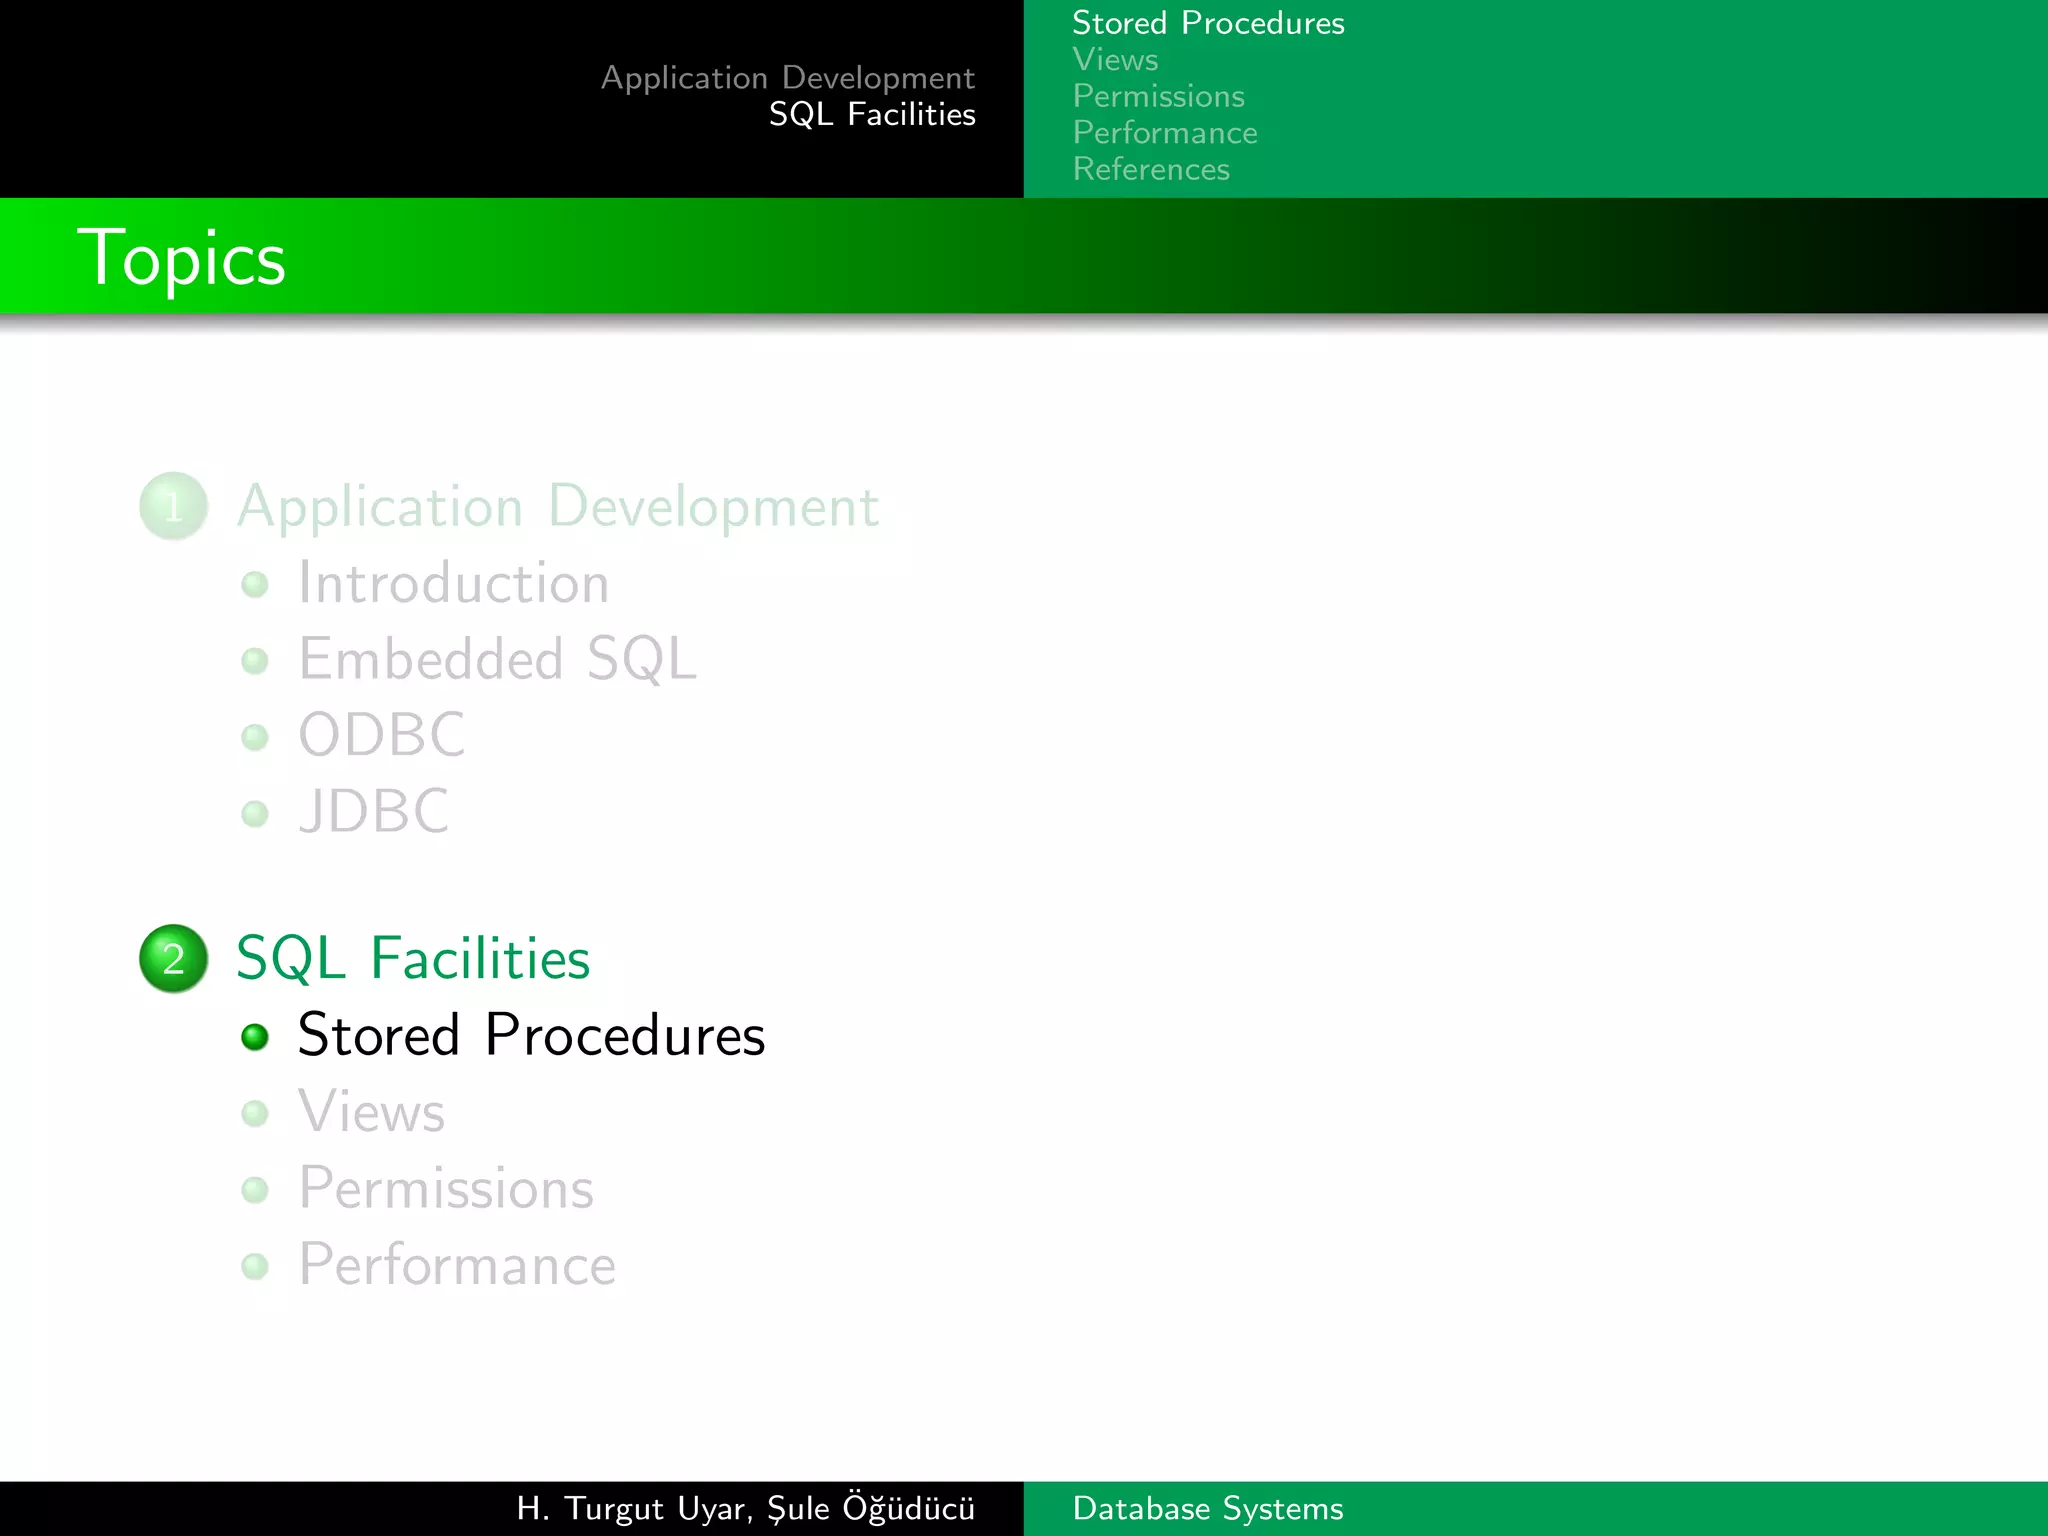Go to Views in header navigation
The width and height of the screenshot is (2048, 1536).
point(1115,60)
